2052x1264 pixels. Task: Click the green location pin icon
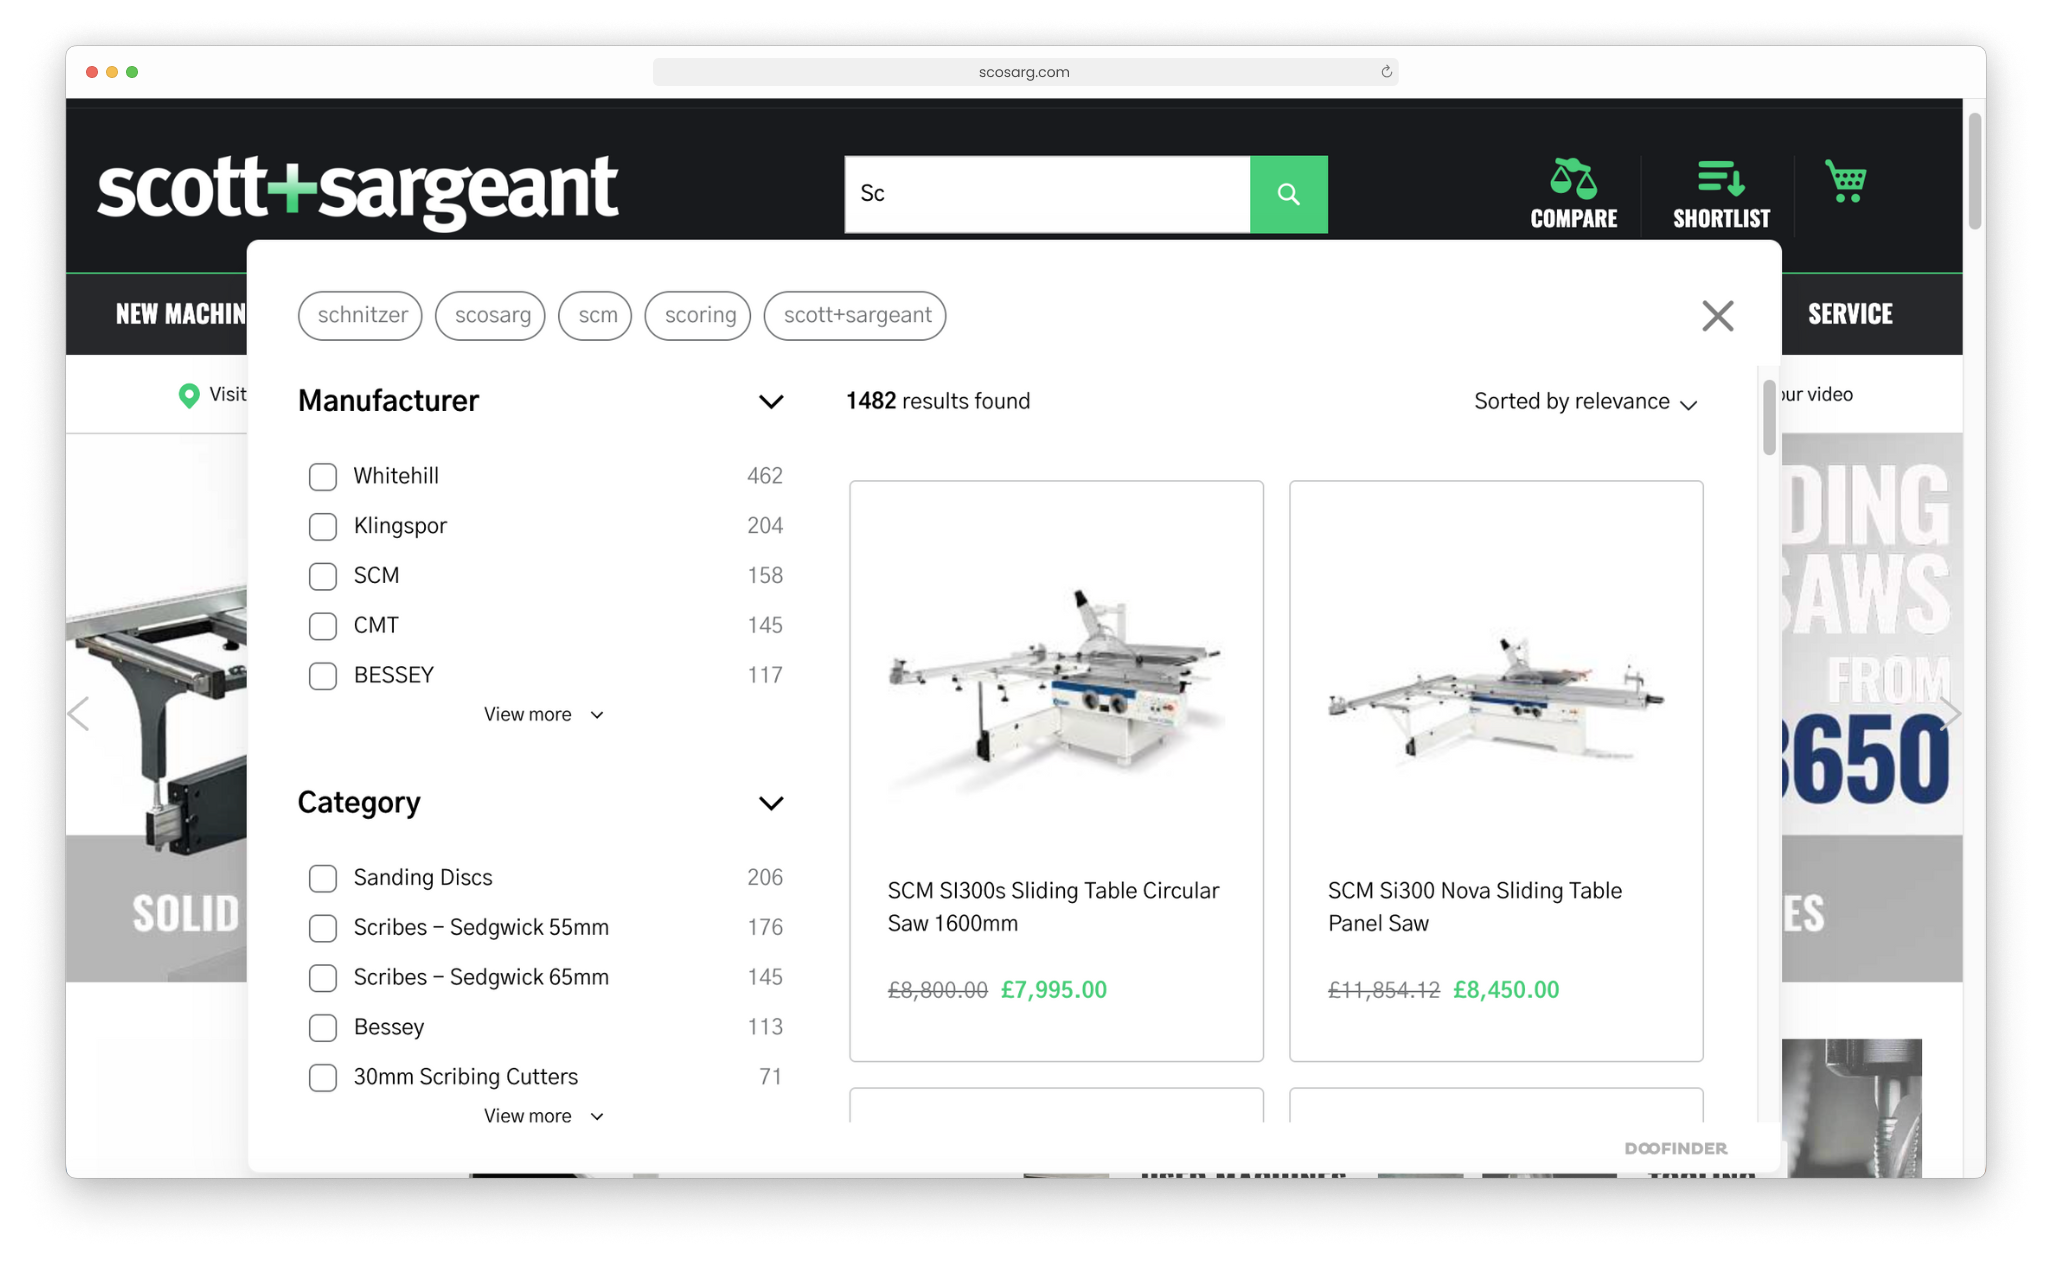point(188,395)
